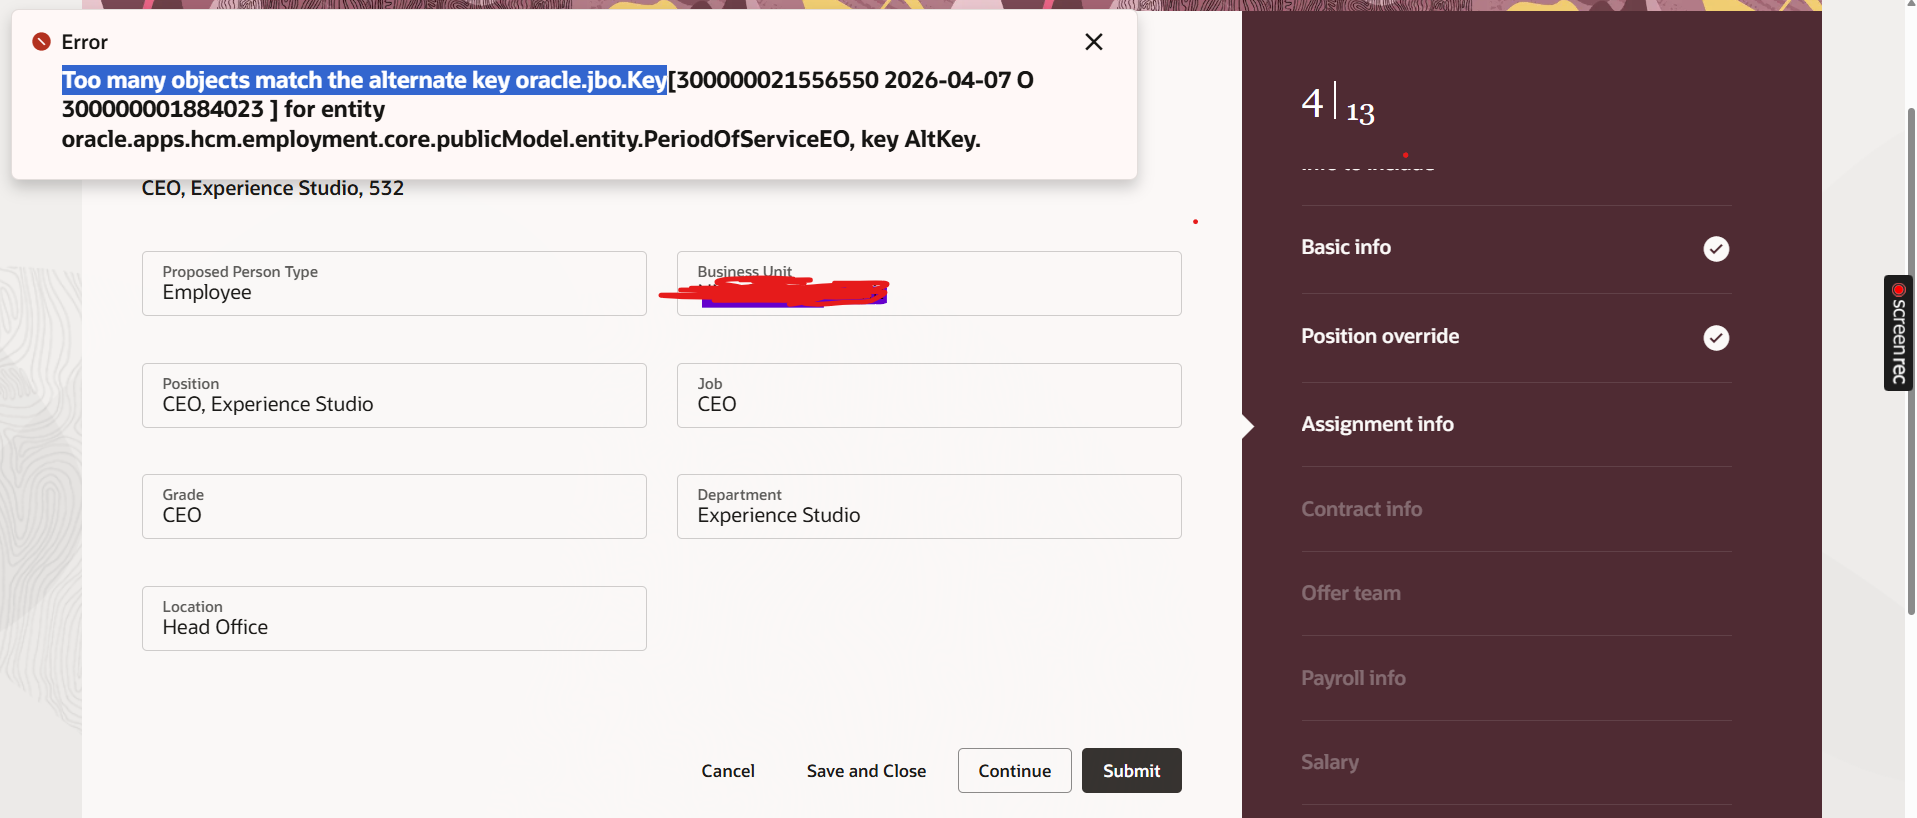This screenshot has width=1917, height=818.
Task: Click the Location field Head Office
Action: point(394,619)
